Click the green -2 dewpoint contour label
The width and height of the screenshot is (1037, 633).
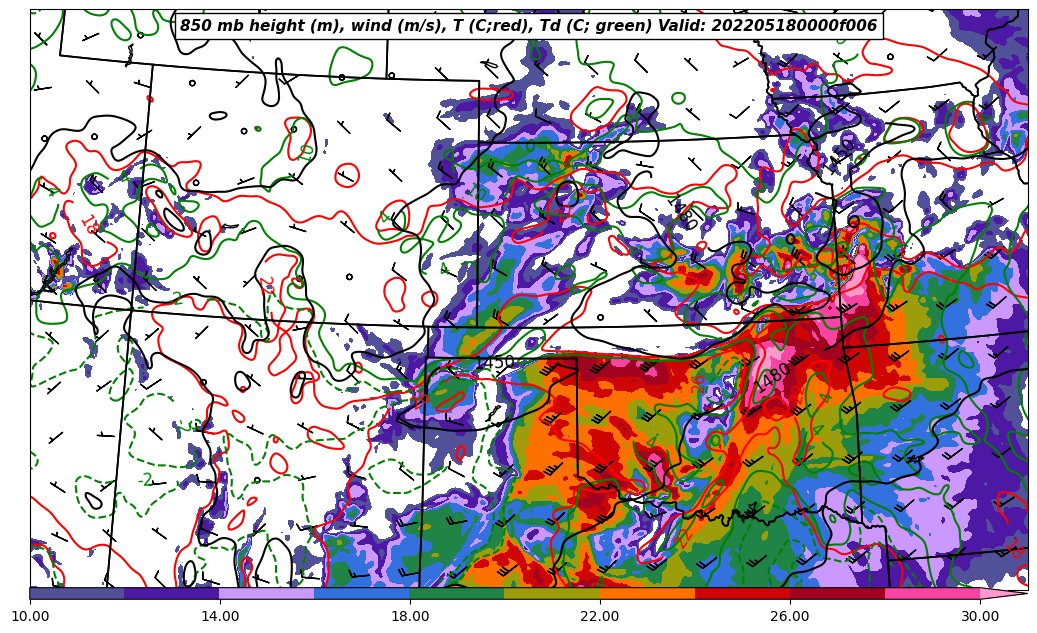146,479
